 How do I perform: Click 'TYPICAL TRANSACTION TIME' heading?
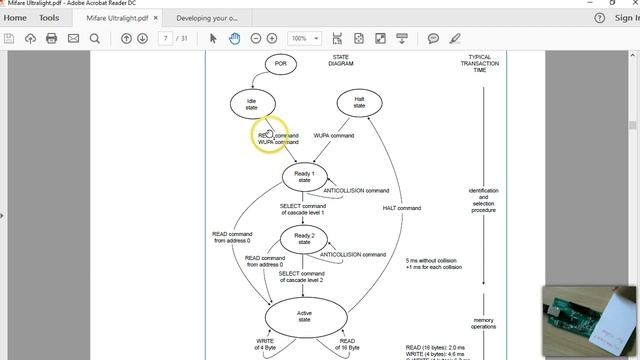coord(480,63)
